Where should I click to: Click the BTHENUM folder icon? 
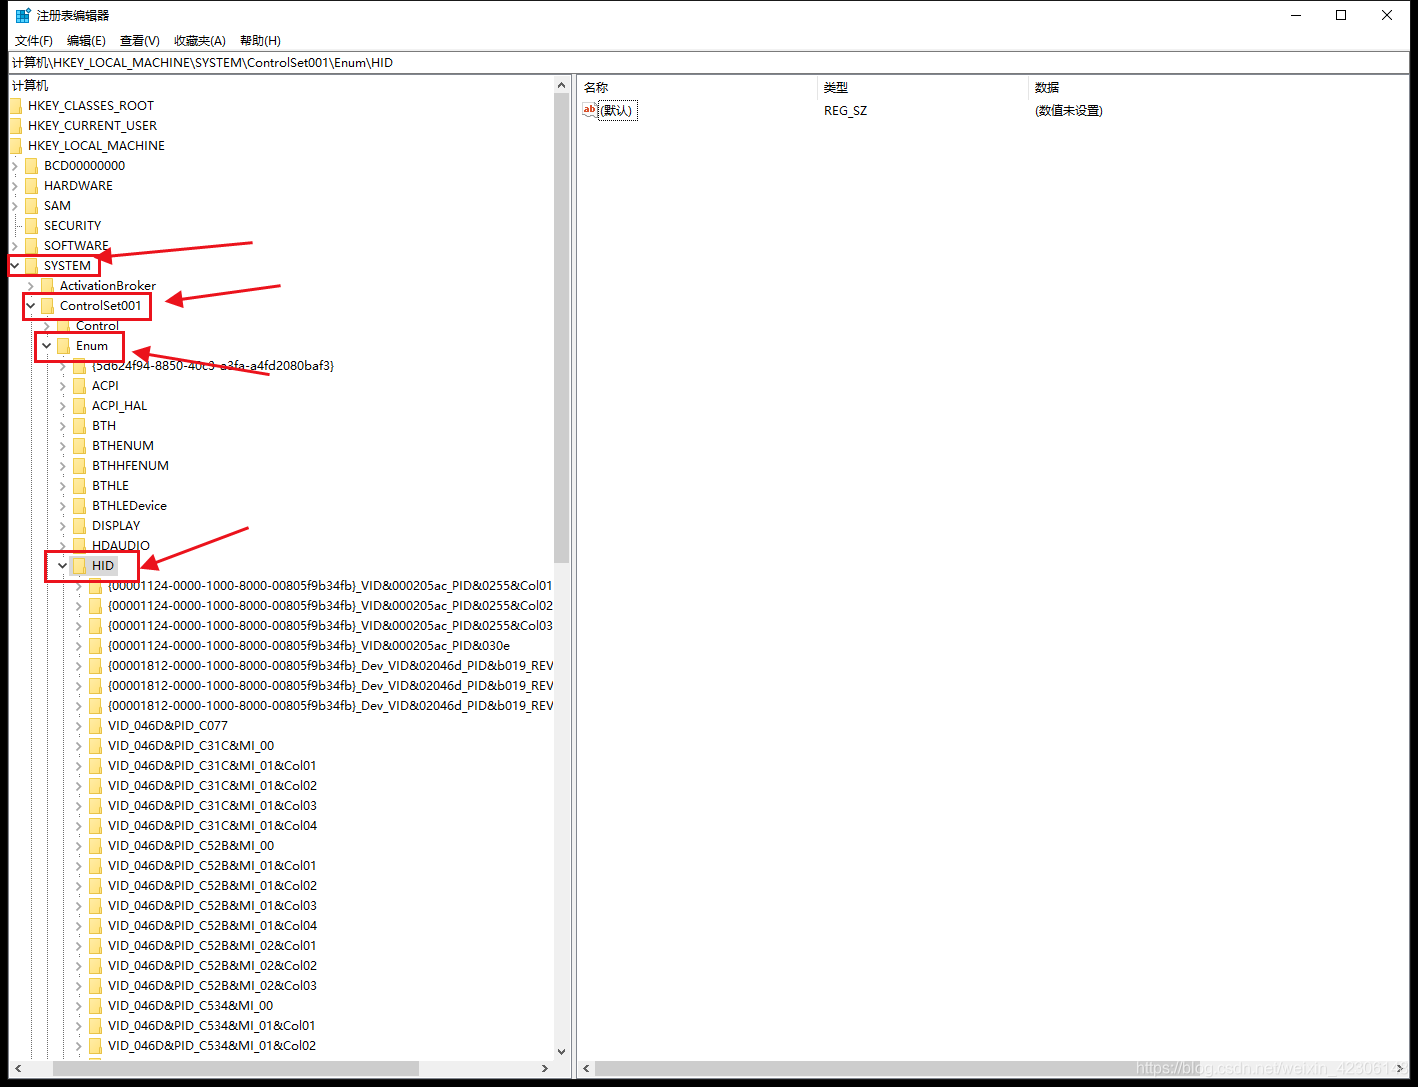79,445
